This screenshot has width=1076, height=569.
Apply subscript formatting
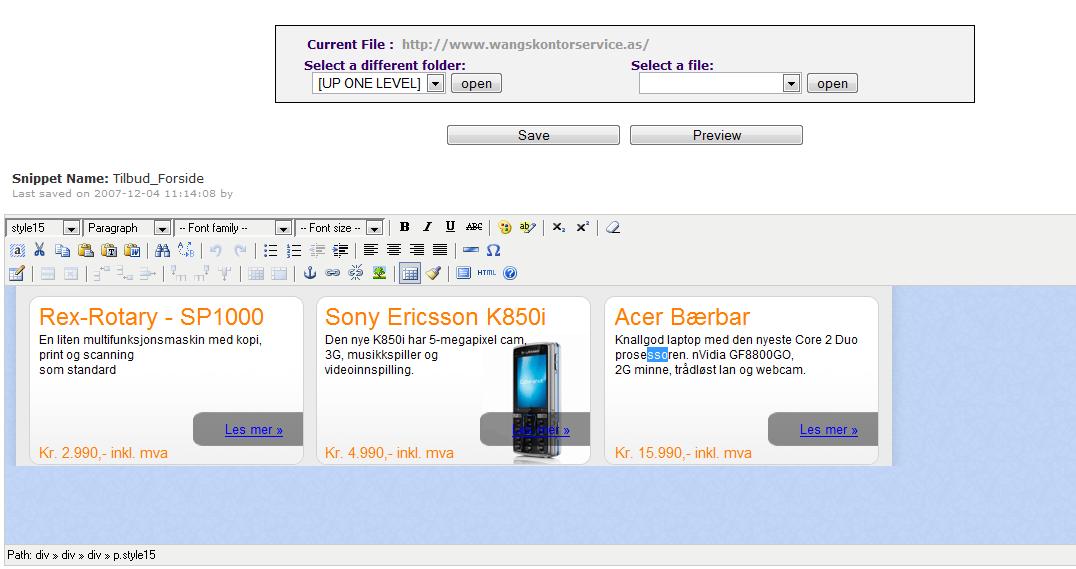559,227
